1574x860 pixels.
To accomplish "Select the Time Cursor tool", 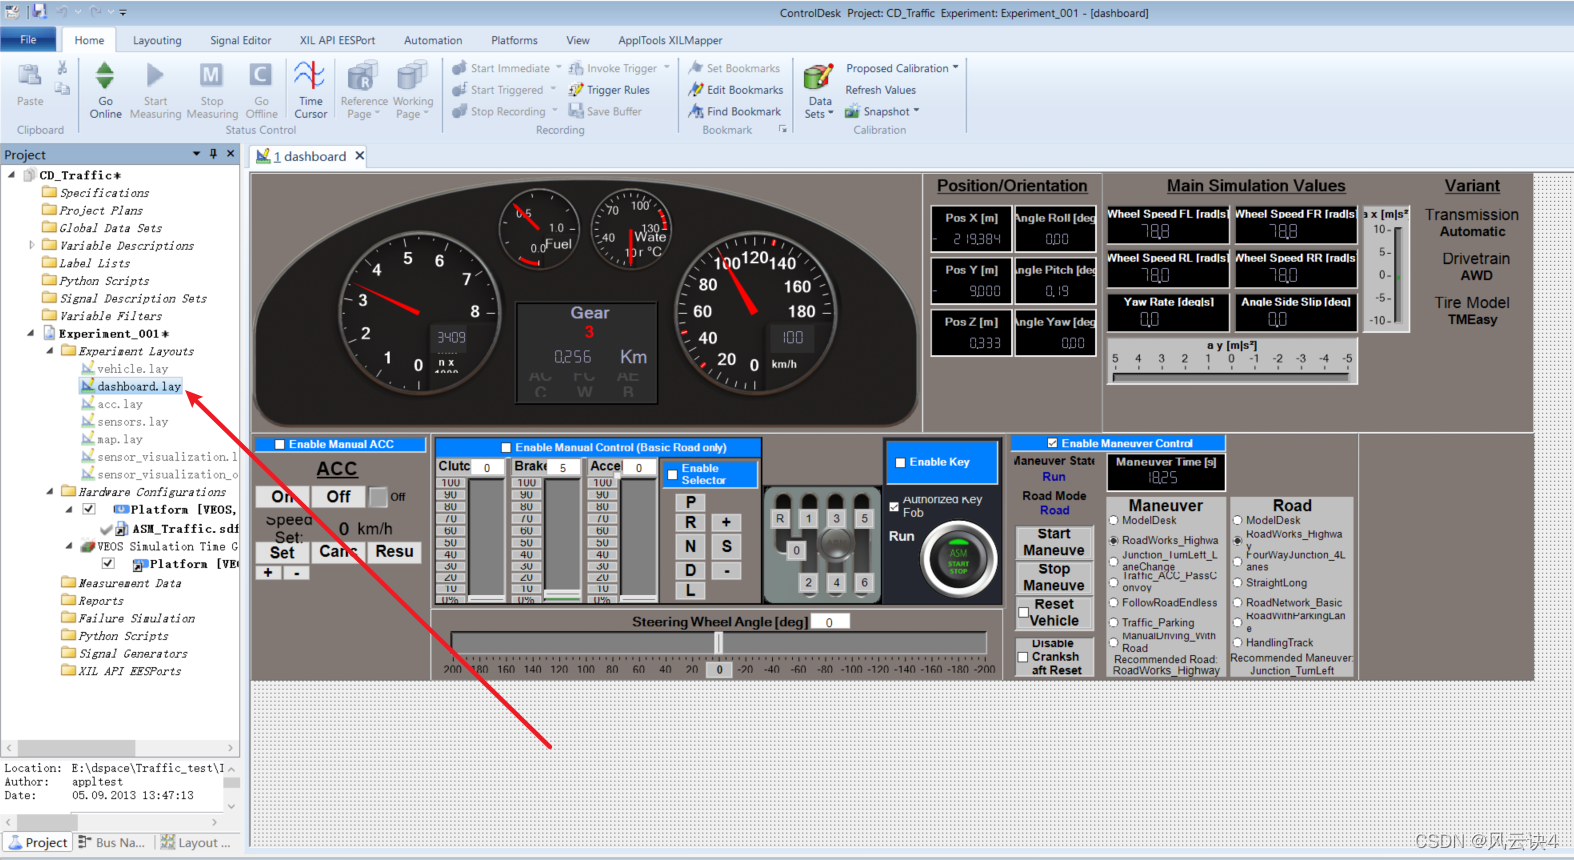I will pos(310,76).
